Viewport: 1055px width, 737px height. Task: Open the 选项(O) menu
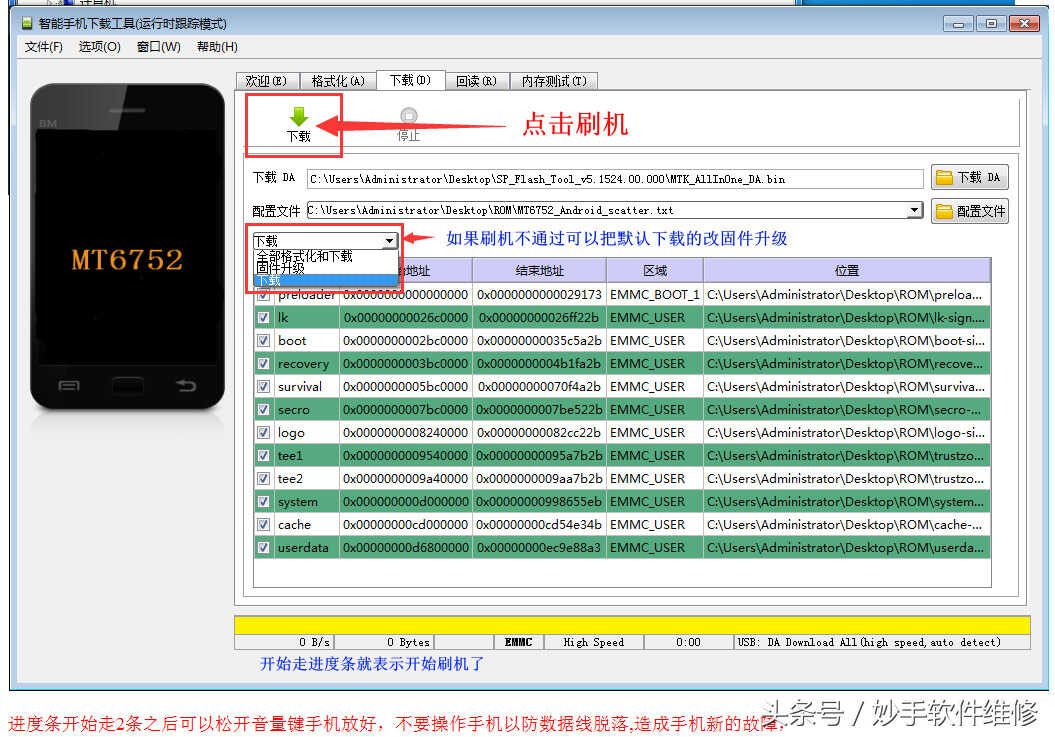[99, 47]
